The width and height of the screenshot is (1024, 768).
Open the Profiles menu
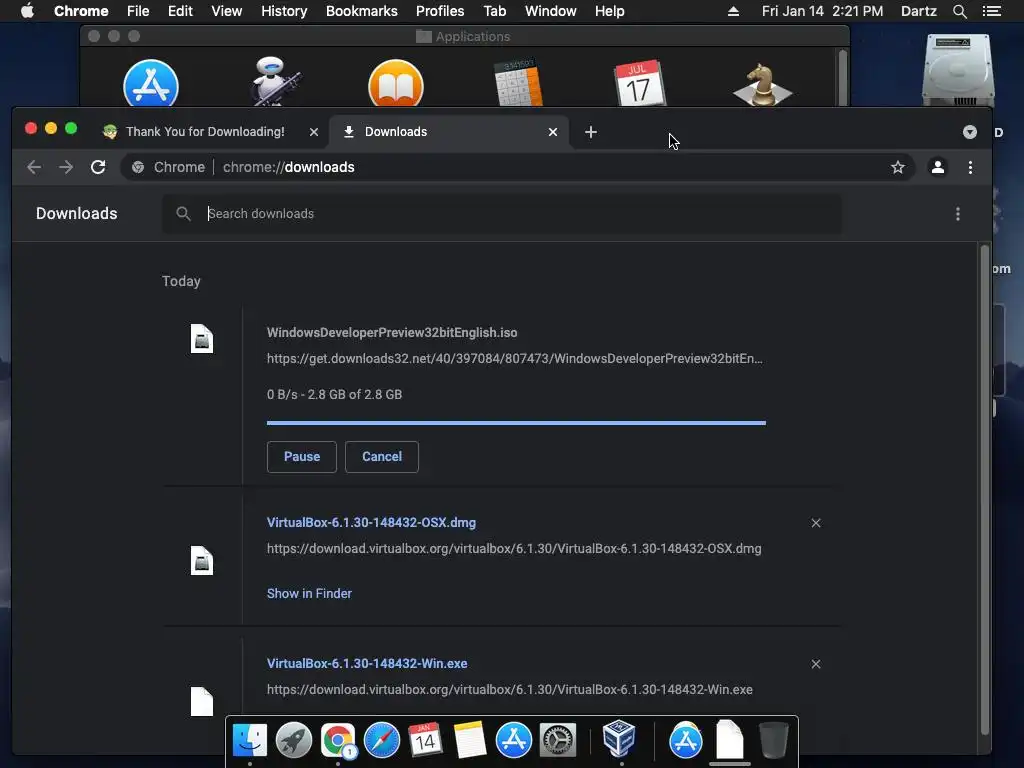(440, 11)
